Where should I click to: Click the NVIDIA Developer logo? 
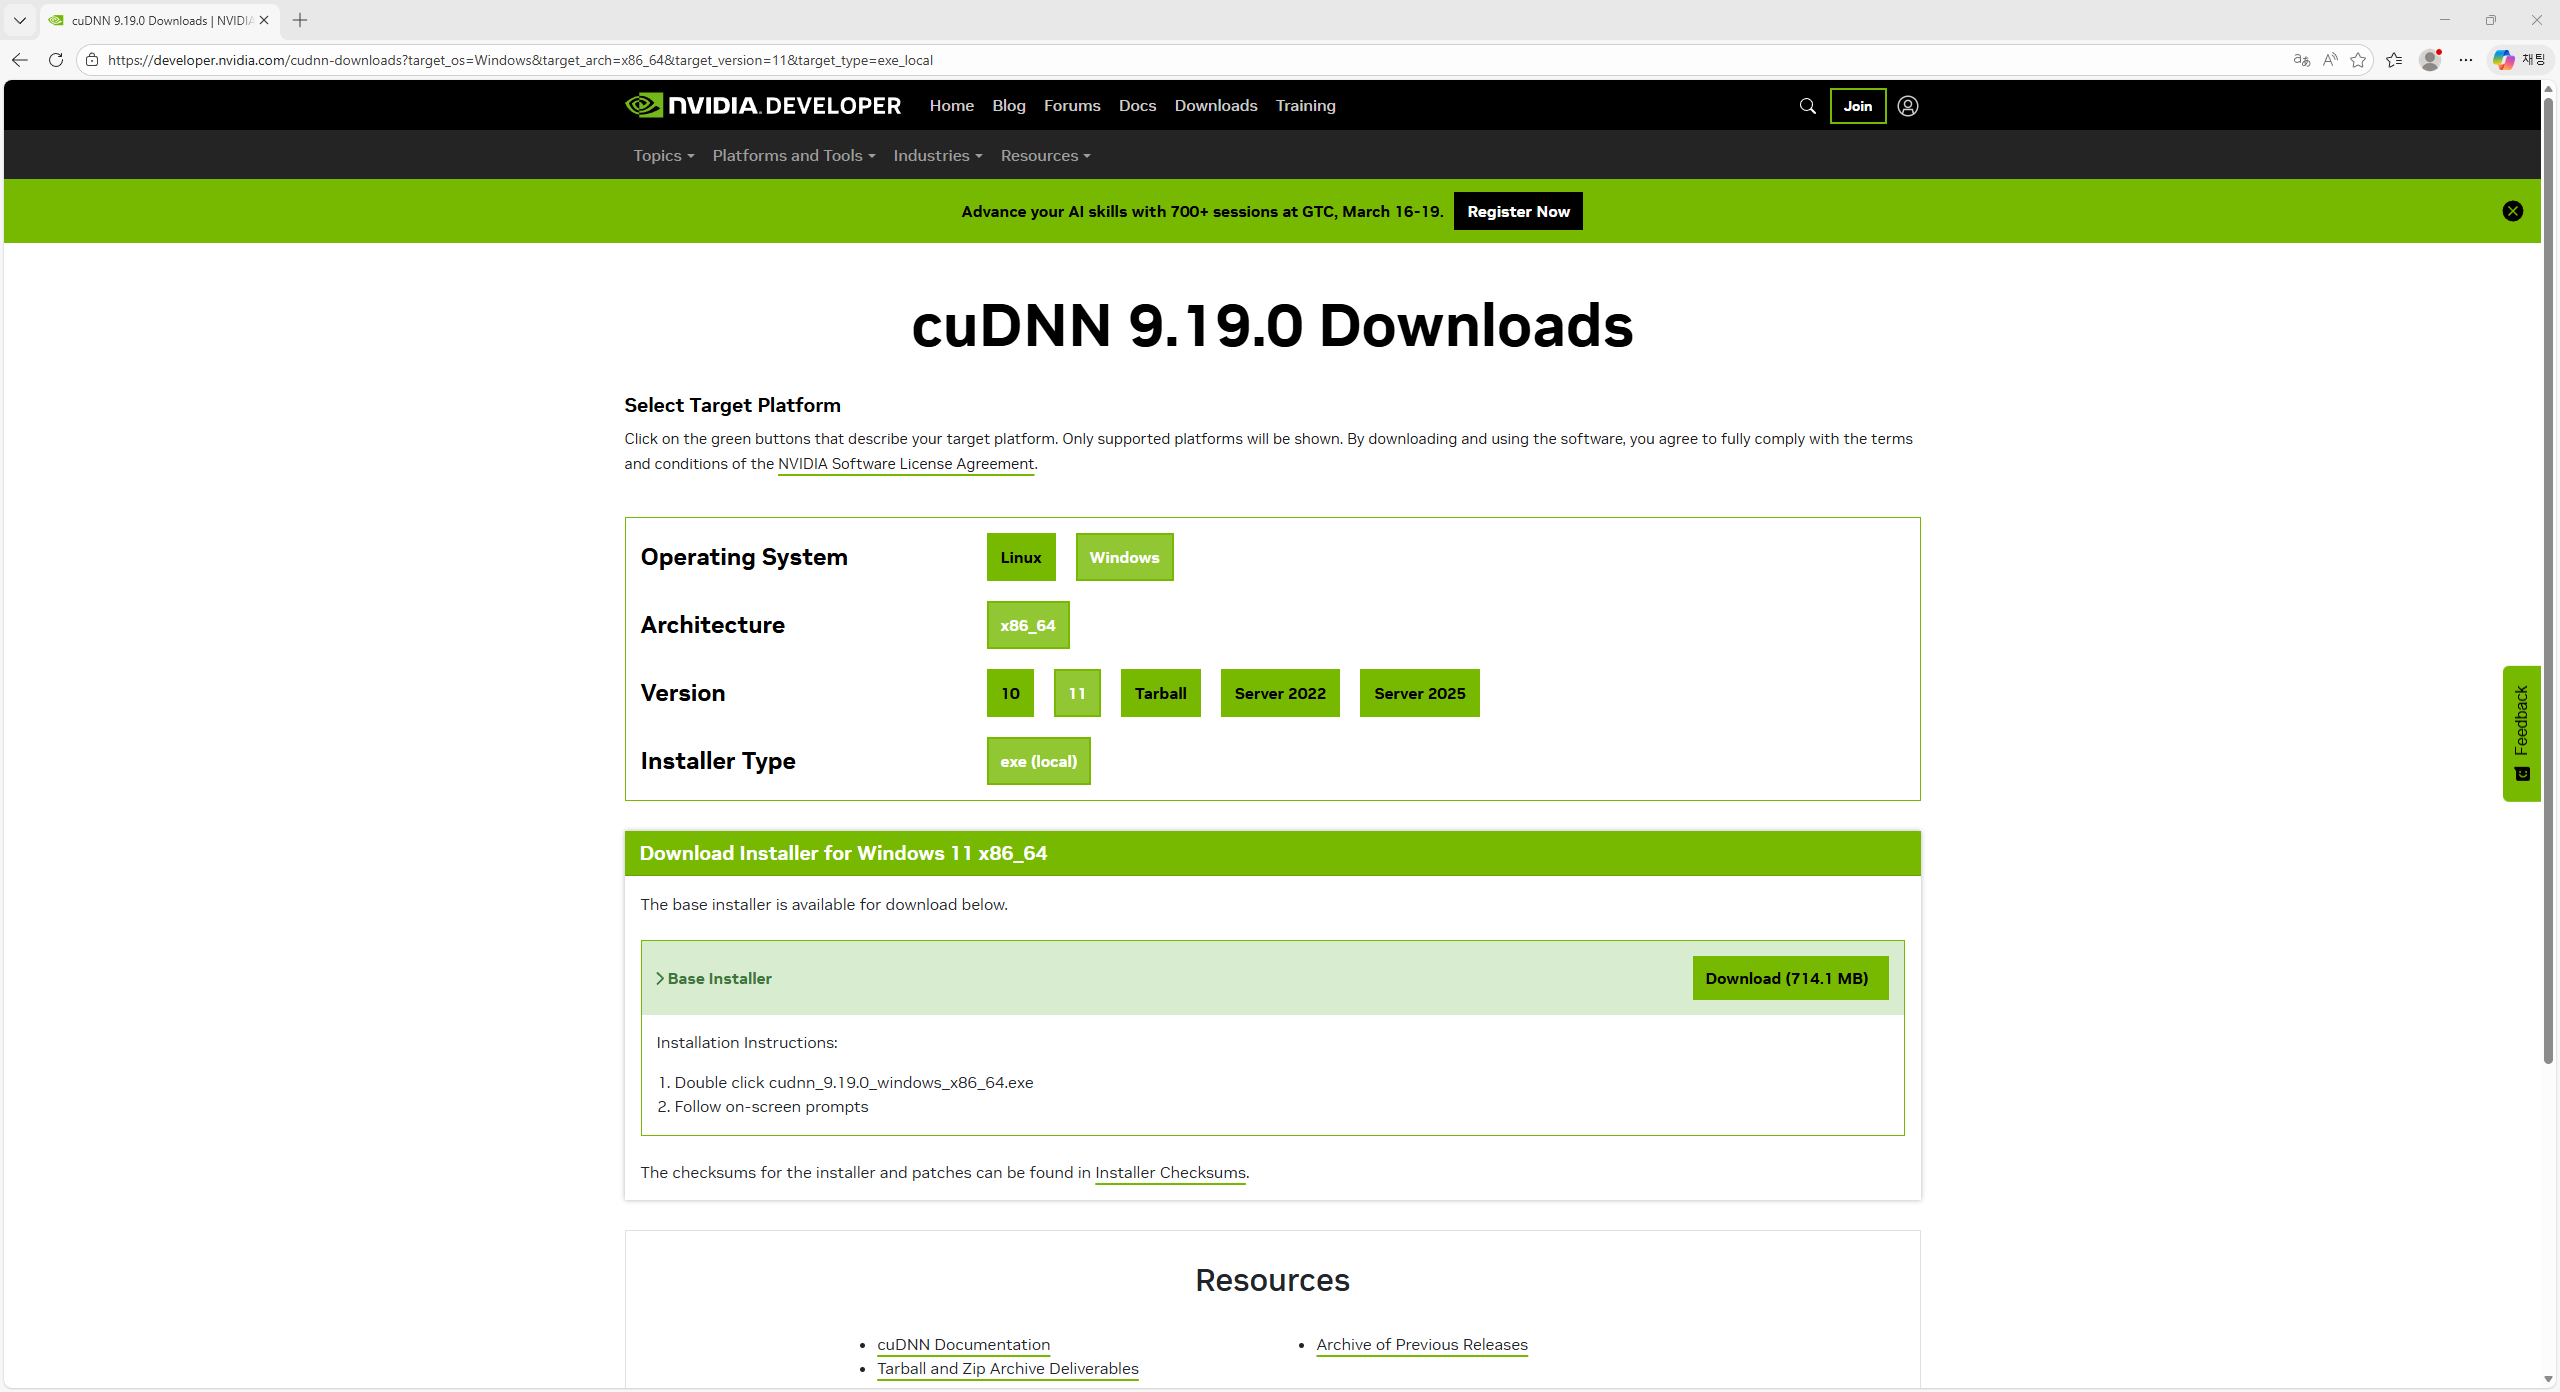coord(762,105)
